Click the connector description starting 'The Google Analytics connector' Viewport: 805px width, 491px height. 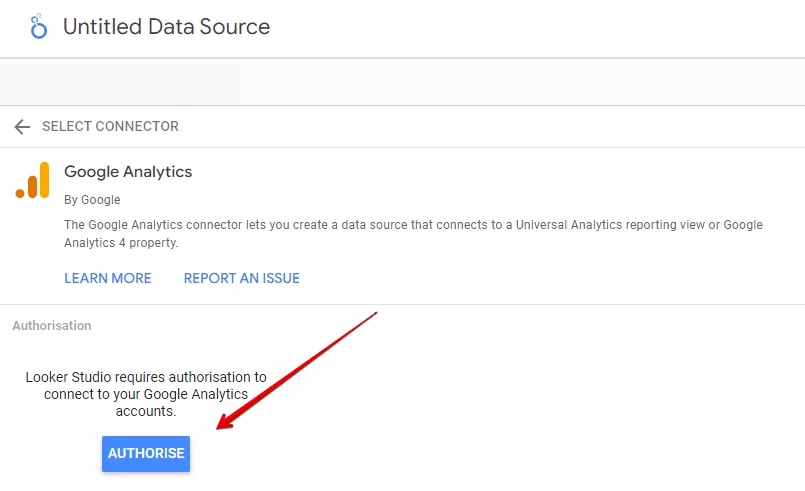click(413, 234)
